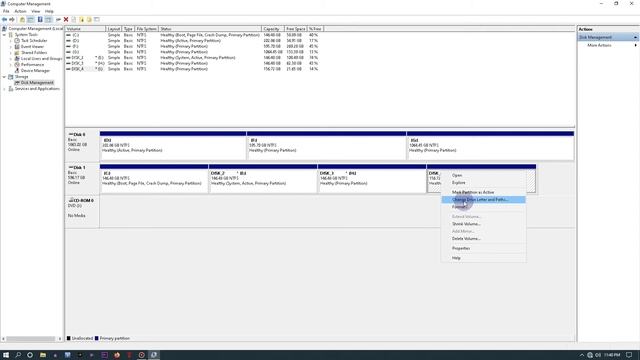Screen dimensions: 640x360
Task: Sort by Status column header
Action: click(x=210, y=29)
